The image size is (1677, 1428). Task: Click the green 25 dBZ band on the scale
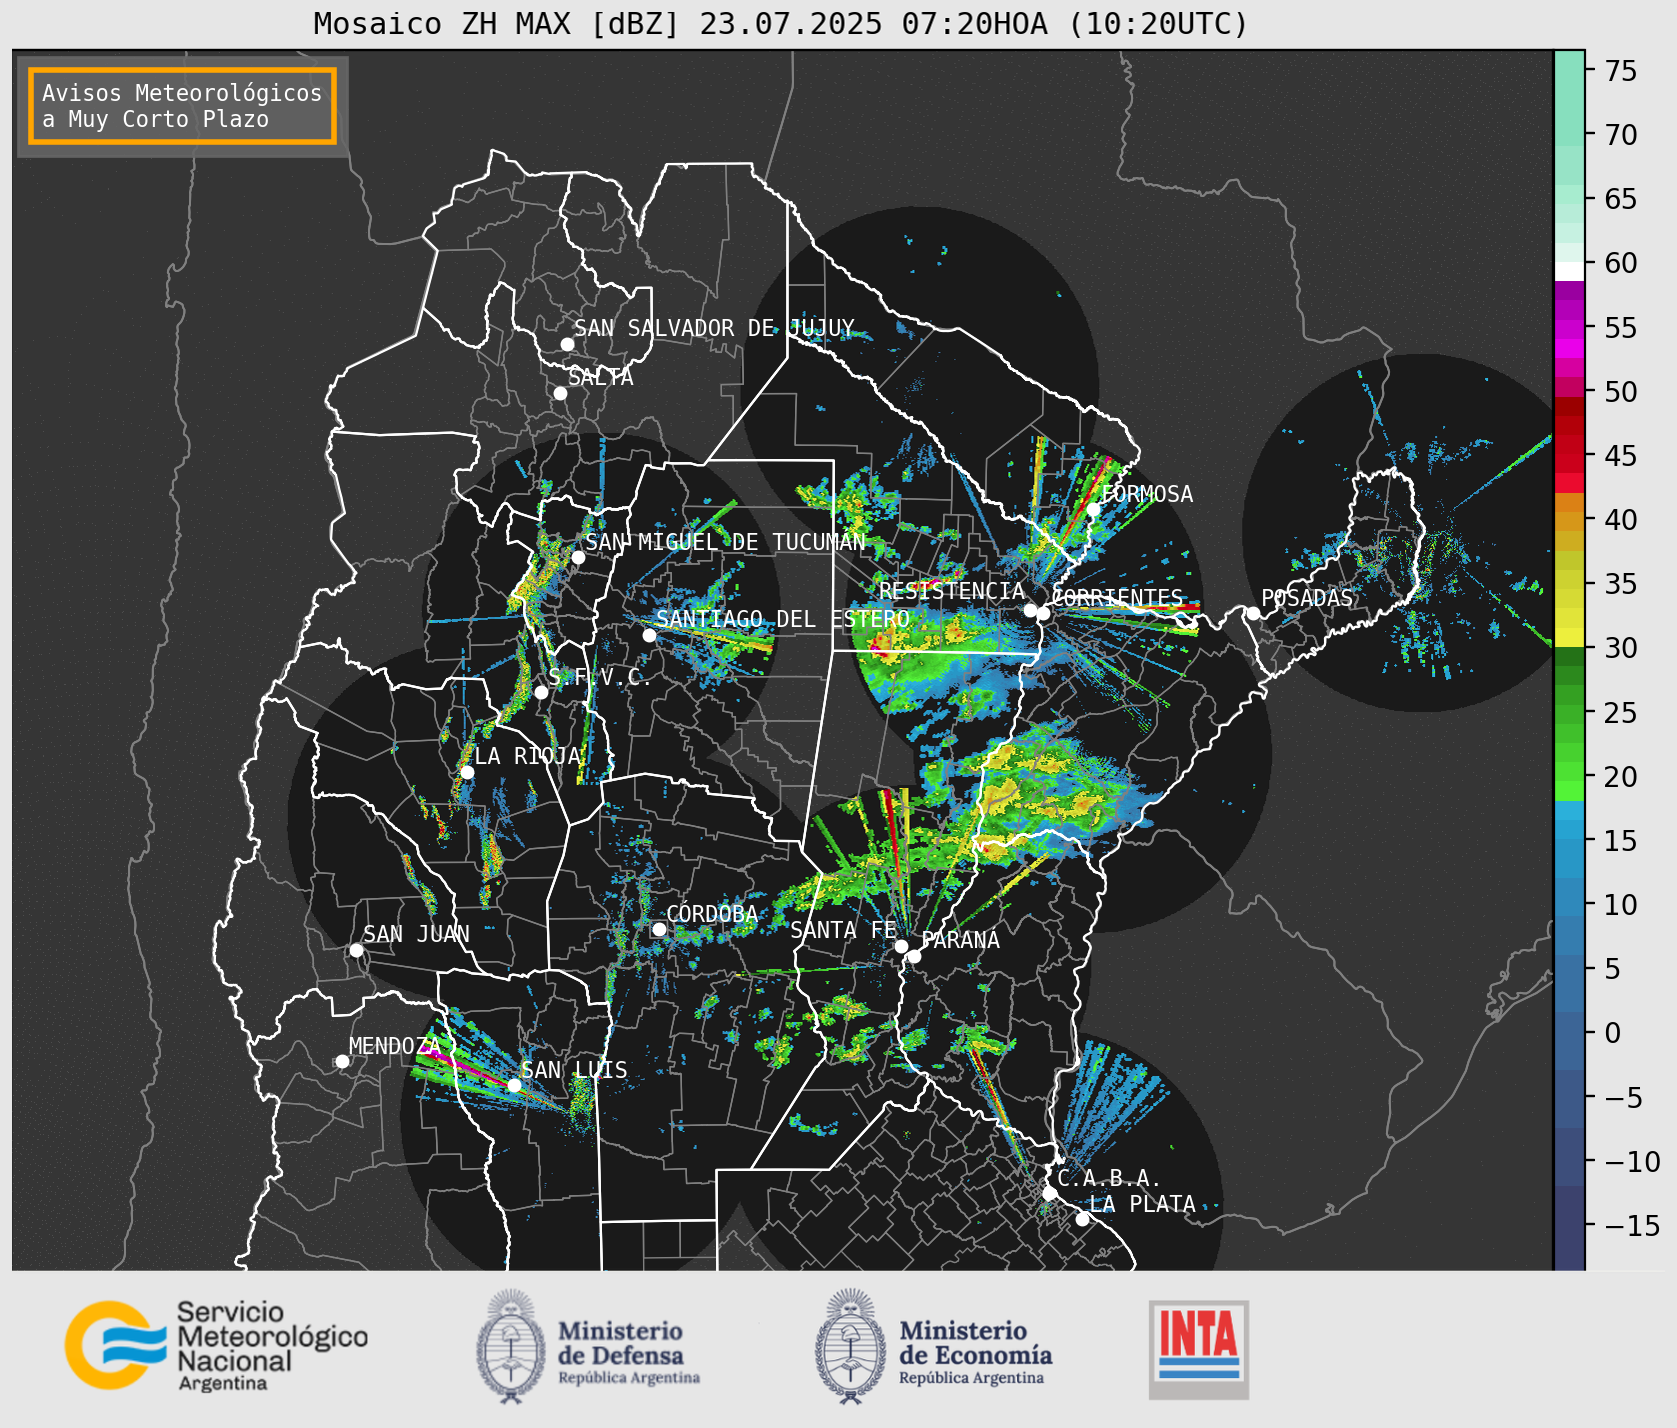tap(1569, 713)
